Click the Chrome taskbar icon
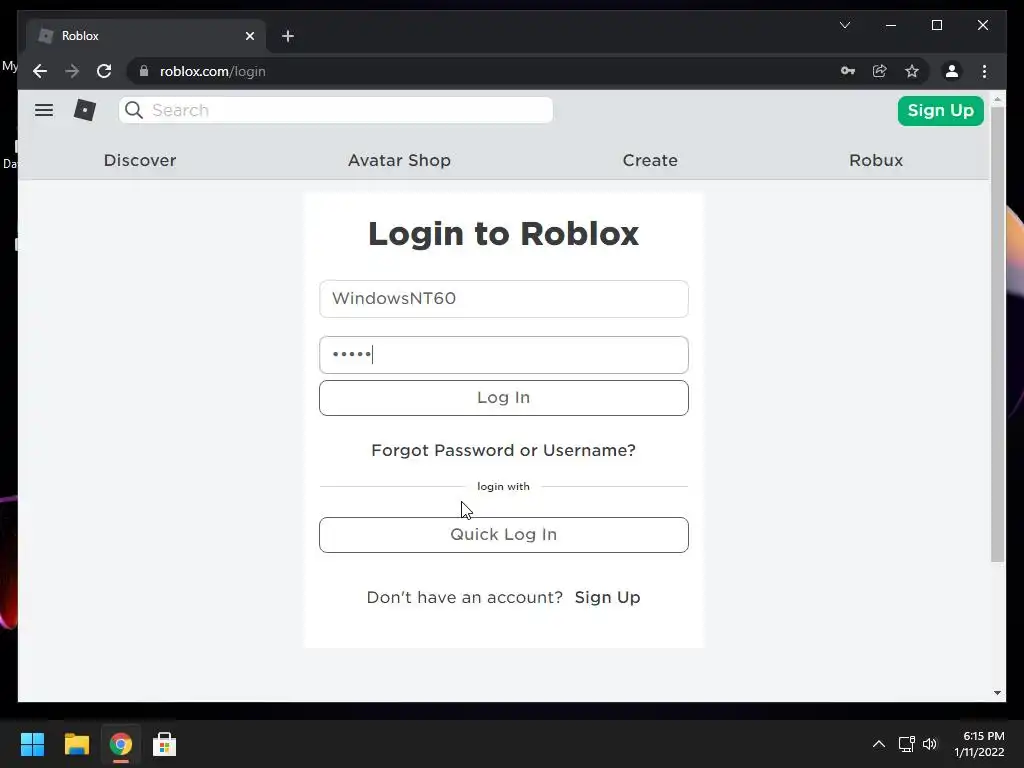1024x768 pixels. tap(121, 744)
